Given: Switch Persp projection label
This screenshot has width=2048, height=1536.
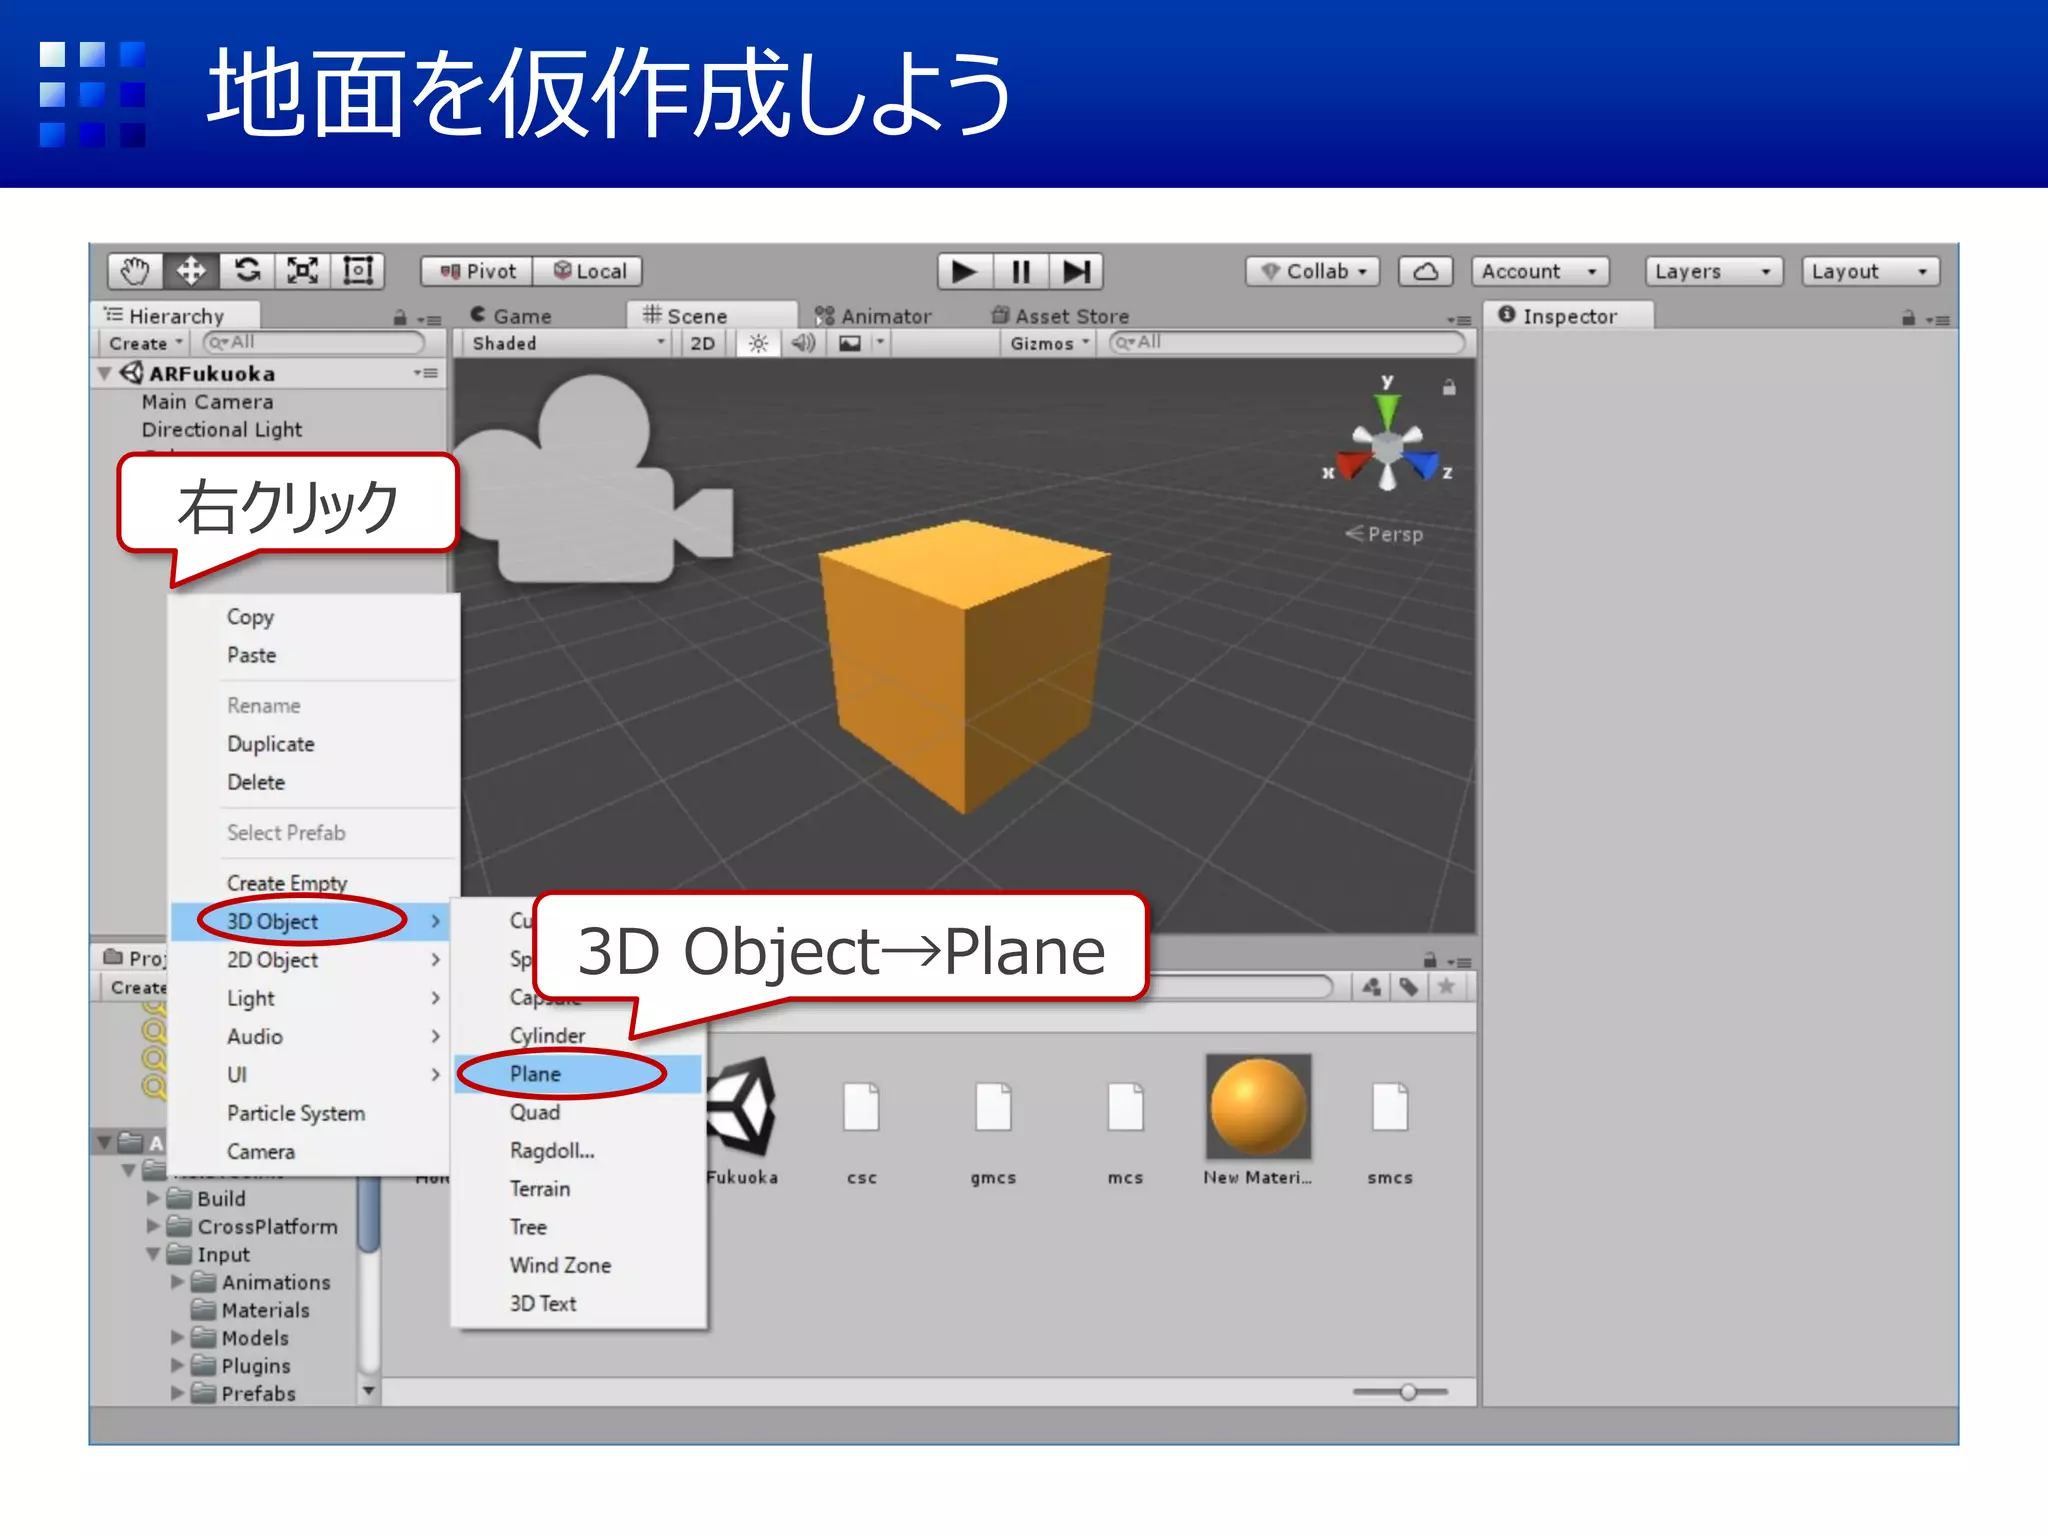Looking at the screenshot, I should point(1384,534).
